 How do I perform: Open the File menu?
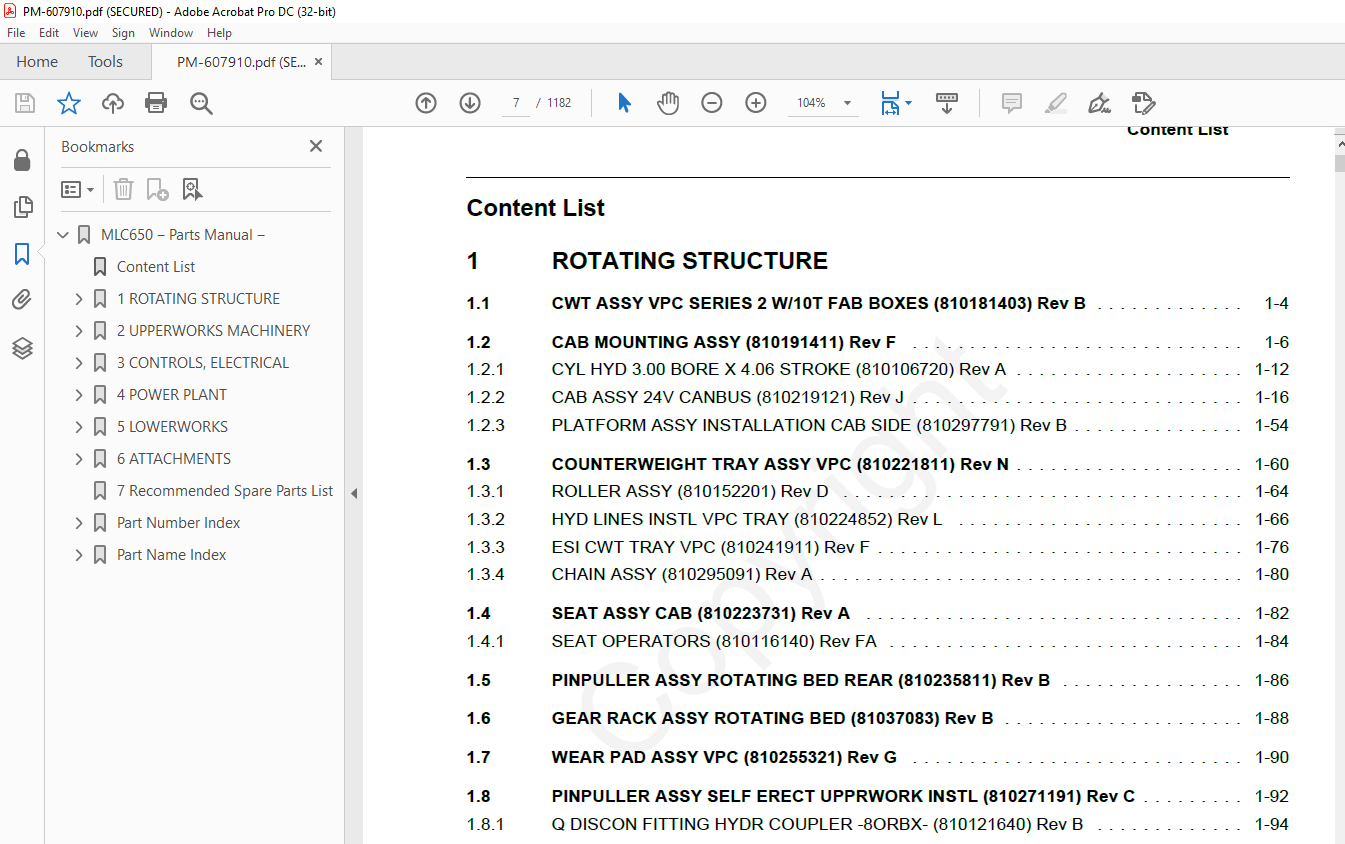click(x=16, y=33)
